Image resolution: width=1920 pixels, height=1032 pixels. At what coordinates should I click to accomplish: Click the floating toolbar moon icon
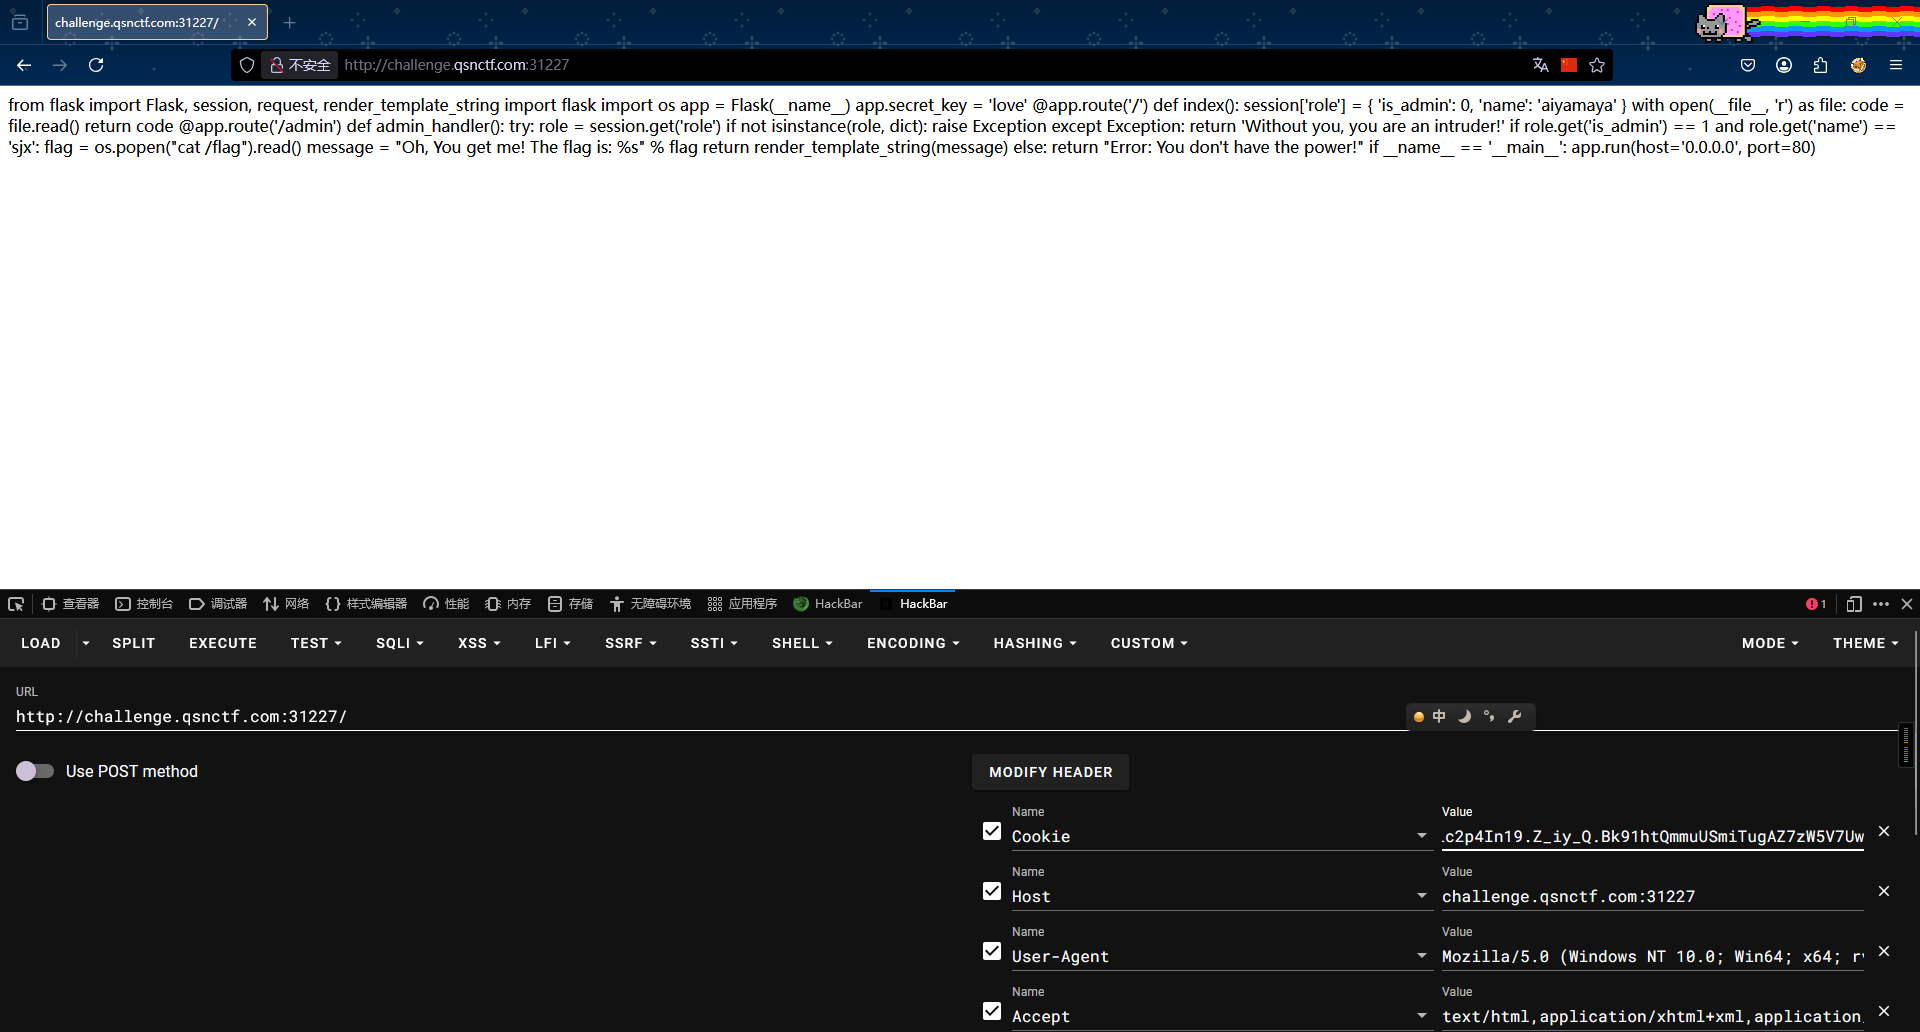click(1465, 716)
